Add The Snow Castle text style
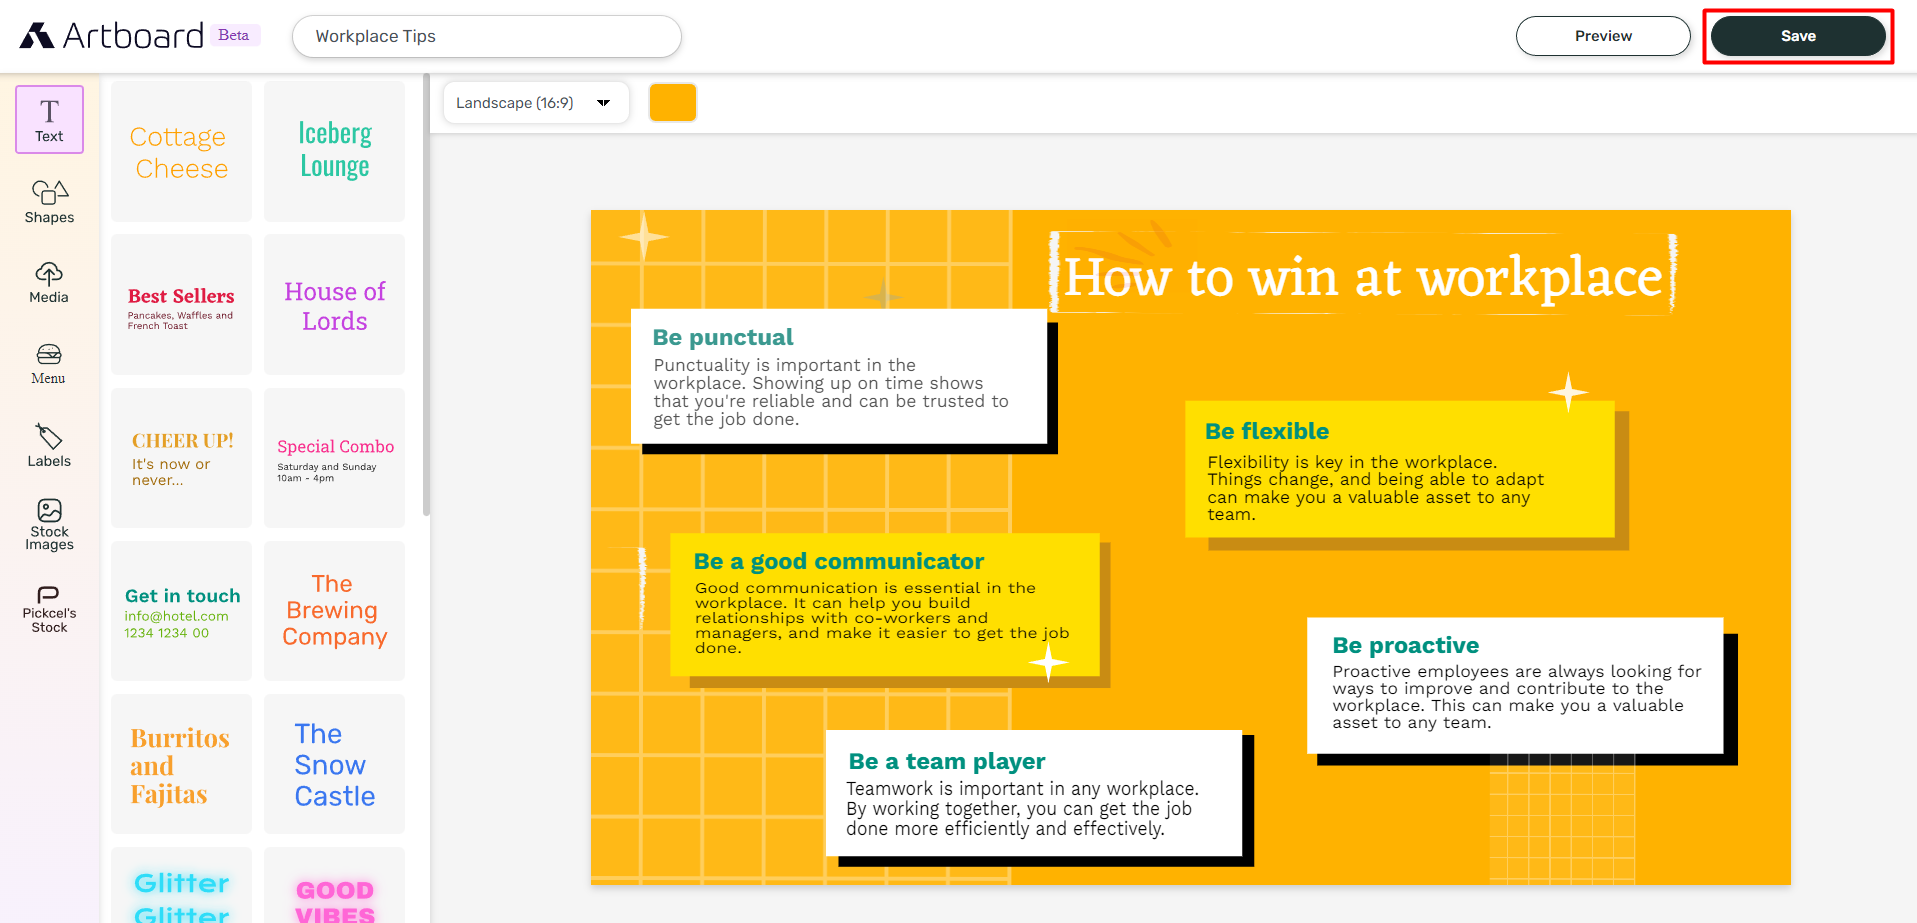Viewport: 1917px width, 923px height. point(334,764)
